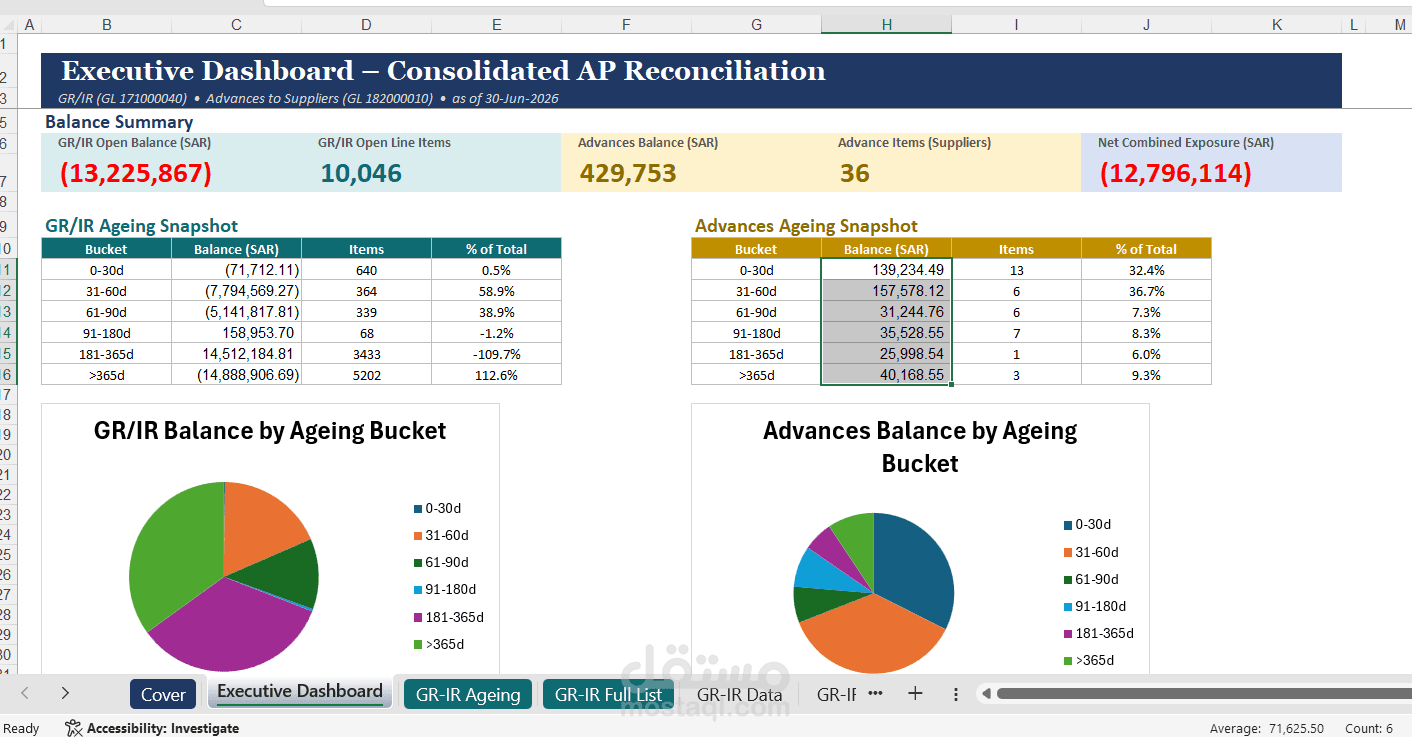Screen dimensions: 1412x737
Task: Click the GR/IR table's Balance (SAR) header cell
Action: (x=236, y=249)
